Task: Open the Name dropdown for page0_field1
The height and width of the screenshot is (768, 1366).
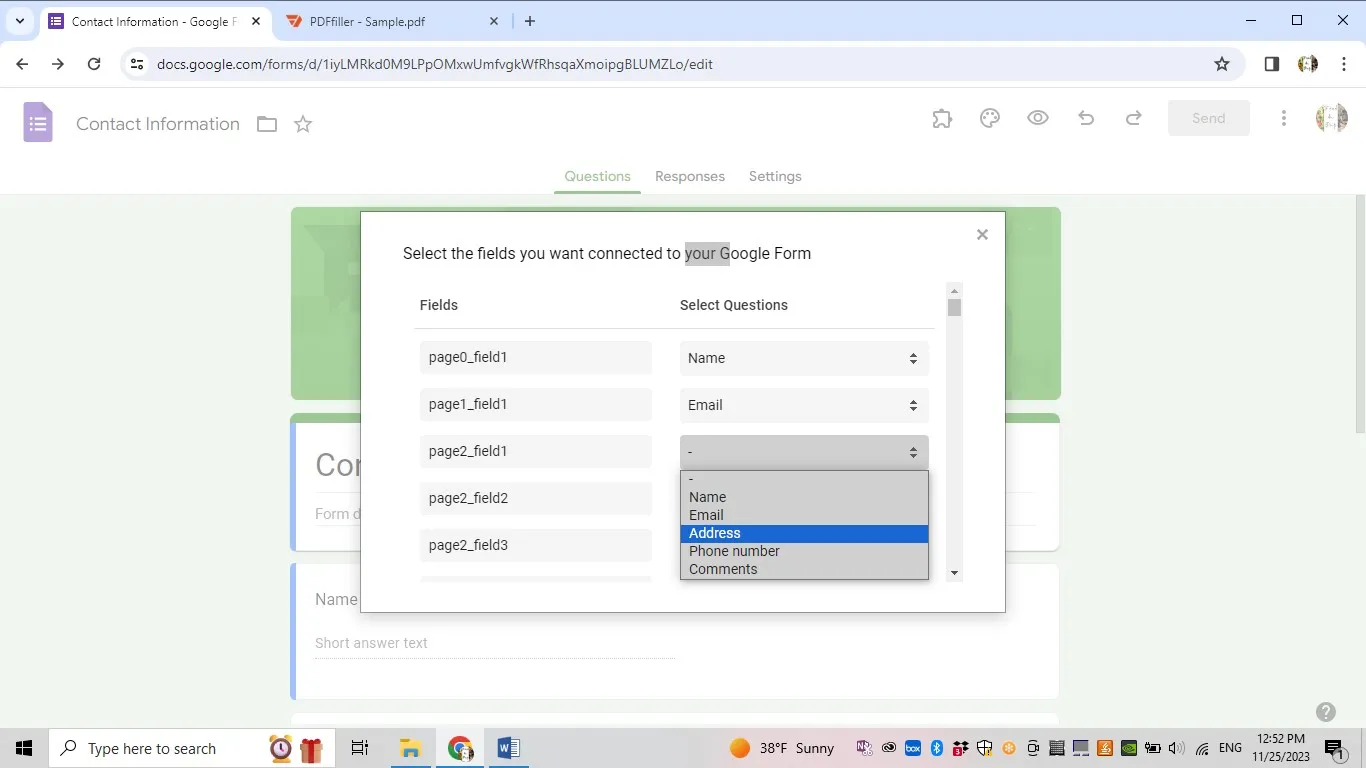Action: pos(803,358)
